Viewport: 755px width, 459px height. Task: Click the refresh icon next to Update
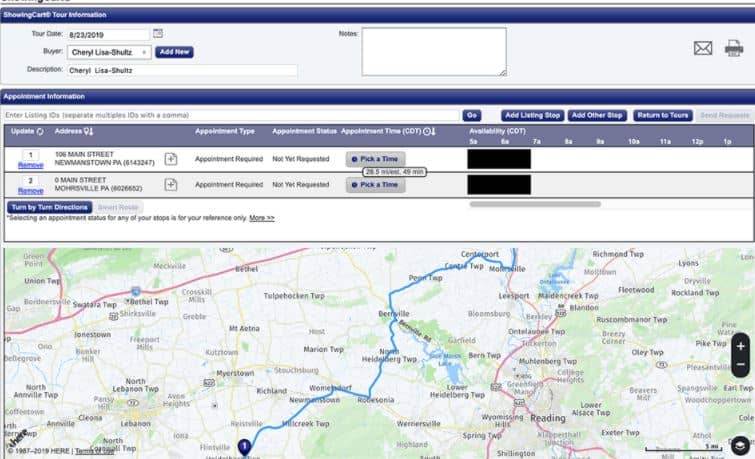click(40, 131)
